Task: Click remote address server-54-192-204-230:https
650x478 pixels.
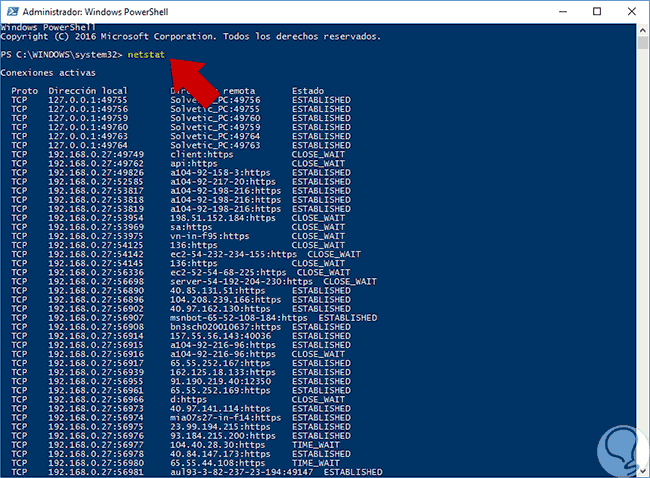Action: click(x=241, y=282)
